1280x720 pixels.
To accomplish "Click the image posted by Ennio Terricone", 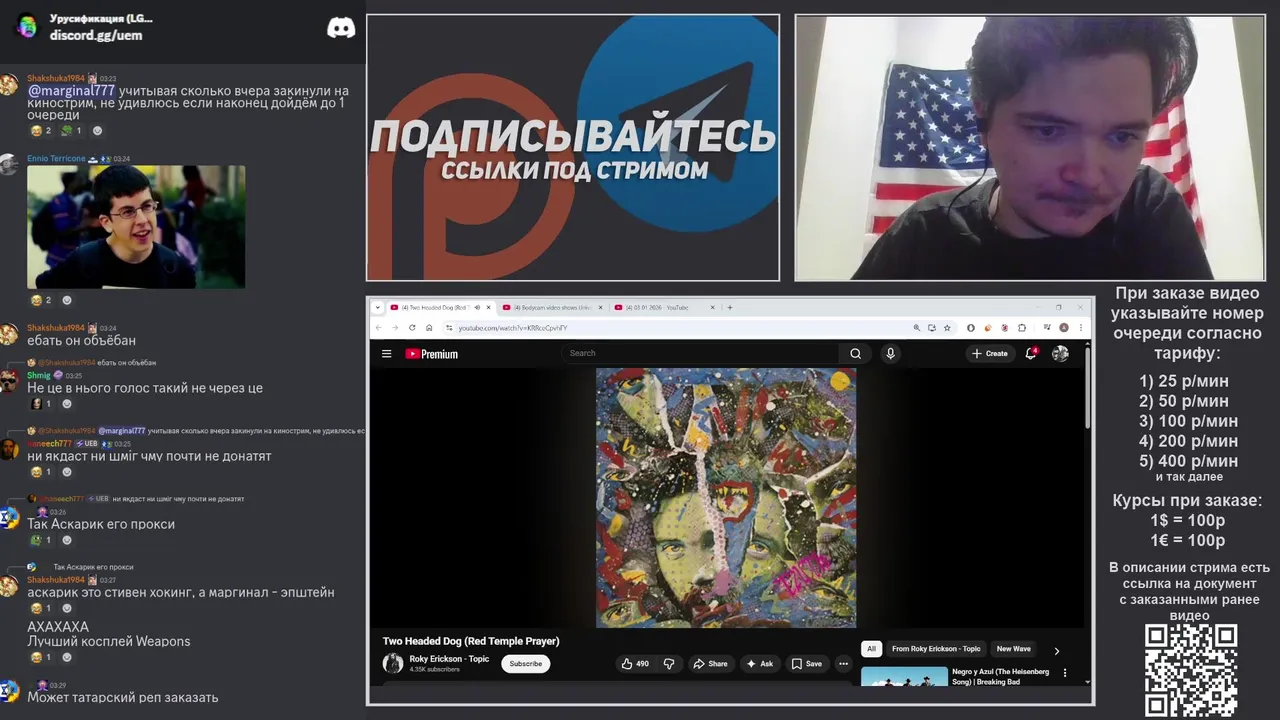I will 136,227.
